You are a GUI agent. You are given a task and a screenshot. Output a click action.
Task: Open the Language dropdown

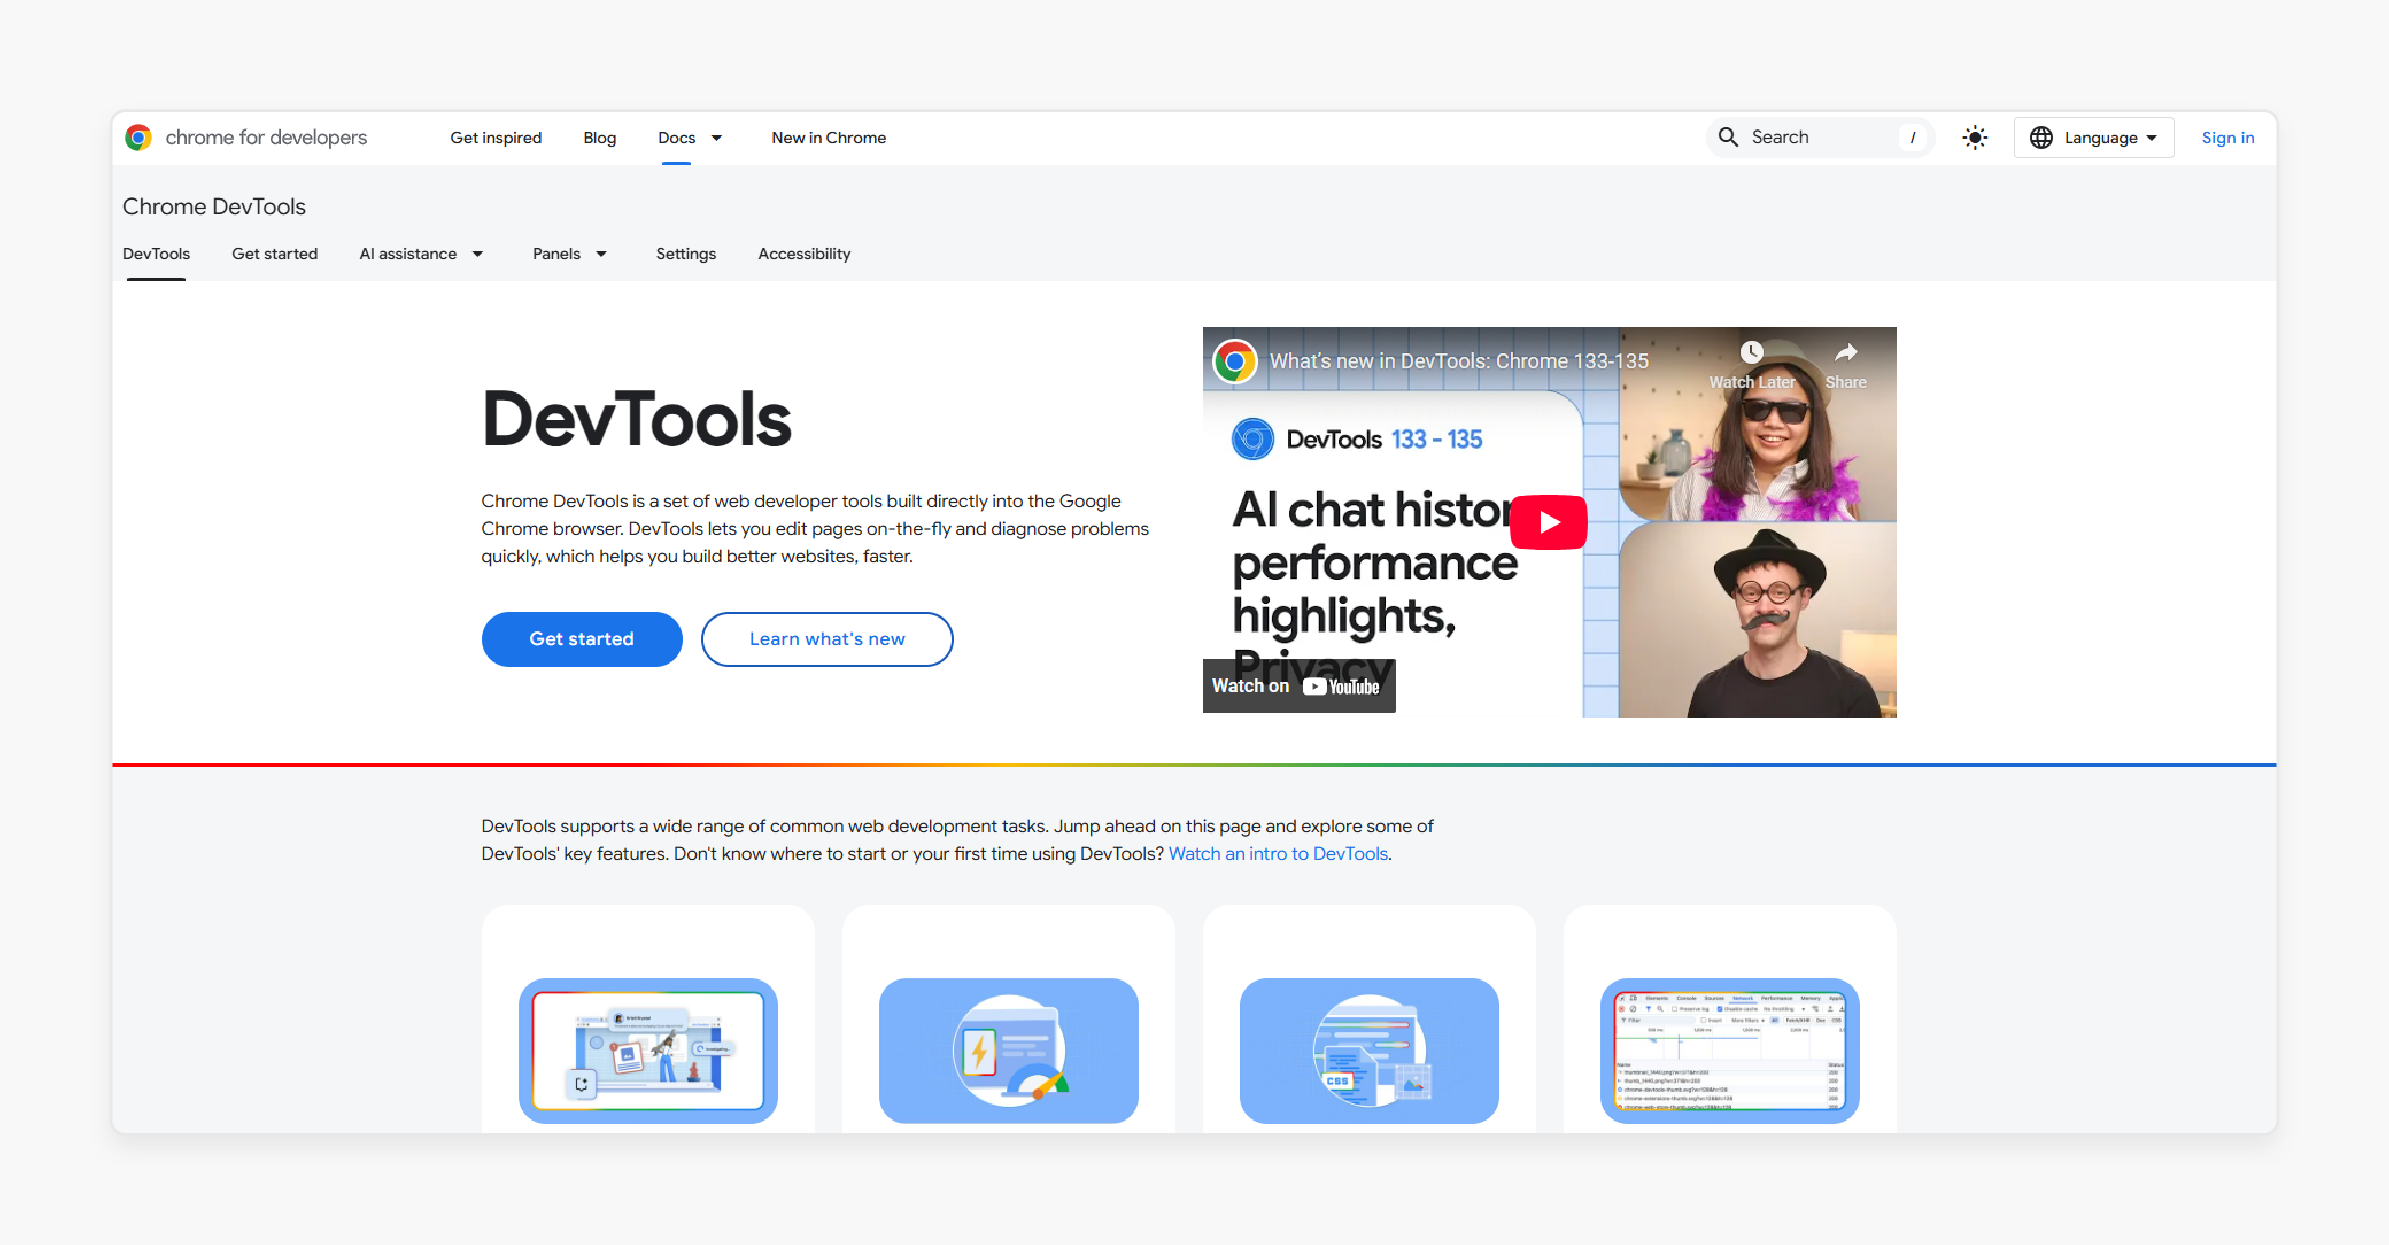coord(2094,137)
